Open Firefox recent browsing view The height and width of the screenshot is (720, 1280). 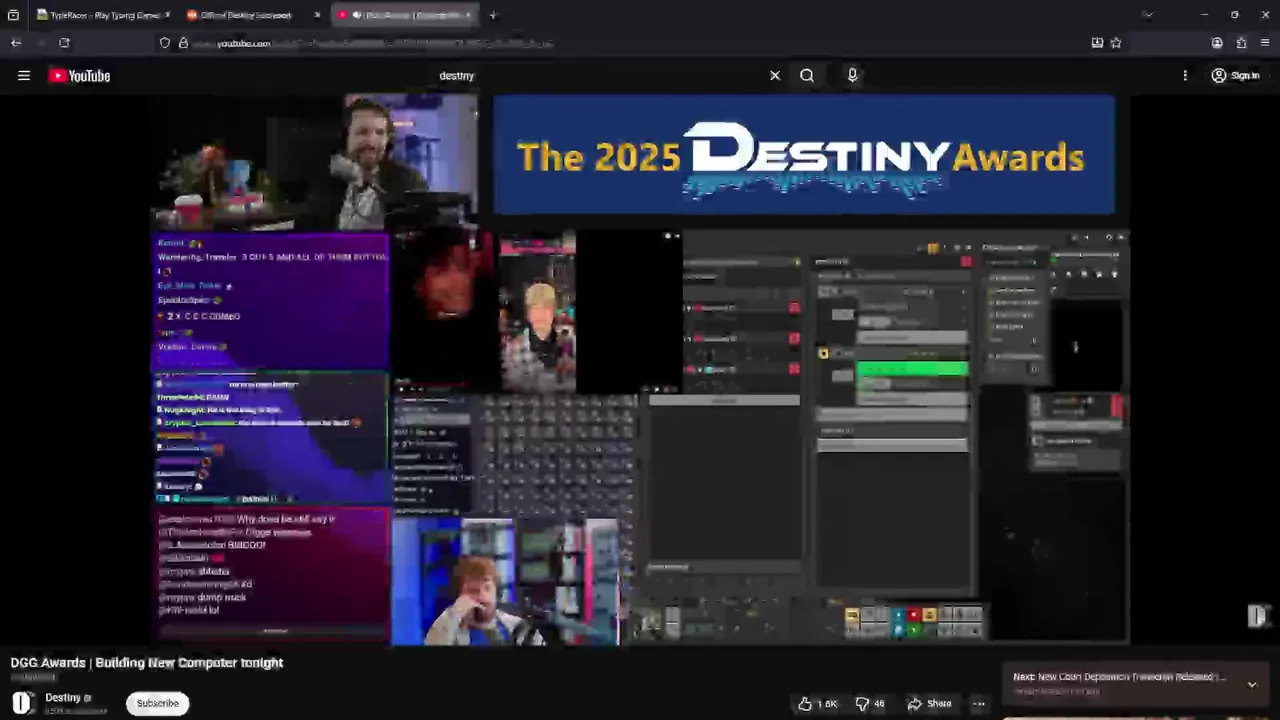coord(13,15)
